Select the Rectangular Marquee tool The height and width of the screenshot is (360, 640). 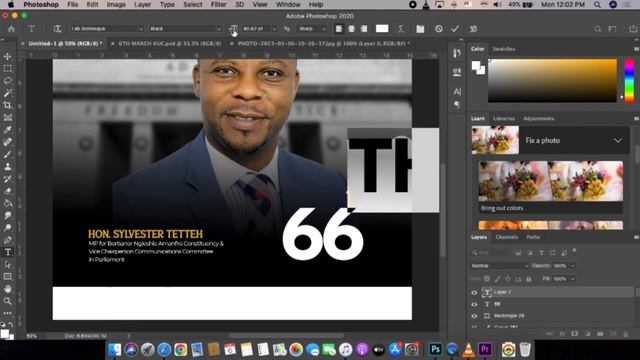pos(7,69)
